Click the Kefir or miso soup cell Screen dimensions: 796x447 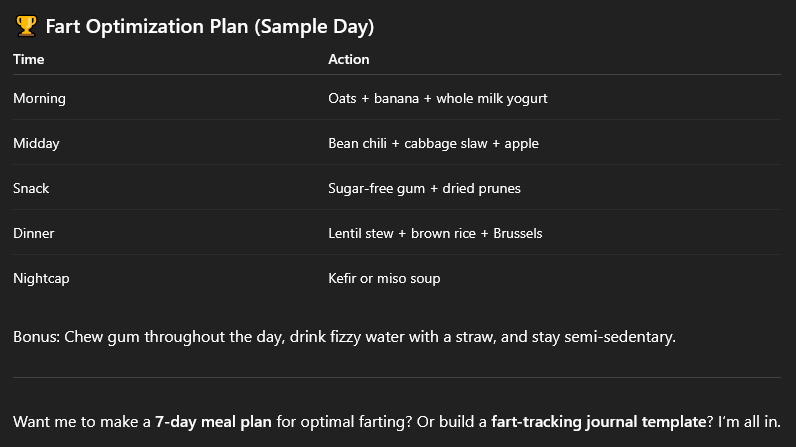pyautogui.click(x=384, y=278)
